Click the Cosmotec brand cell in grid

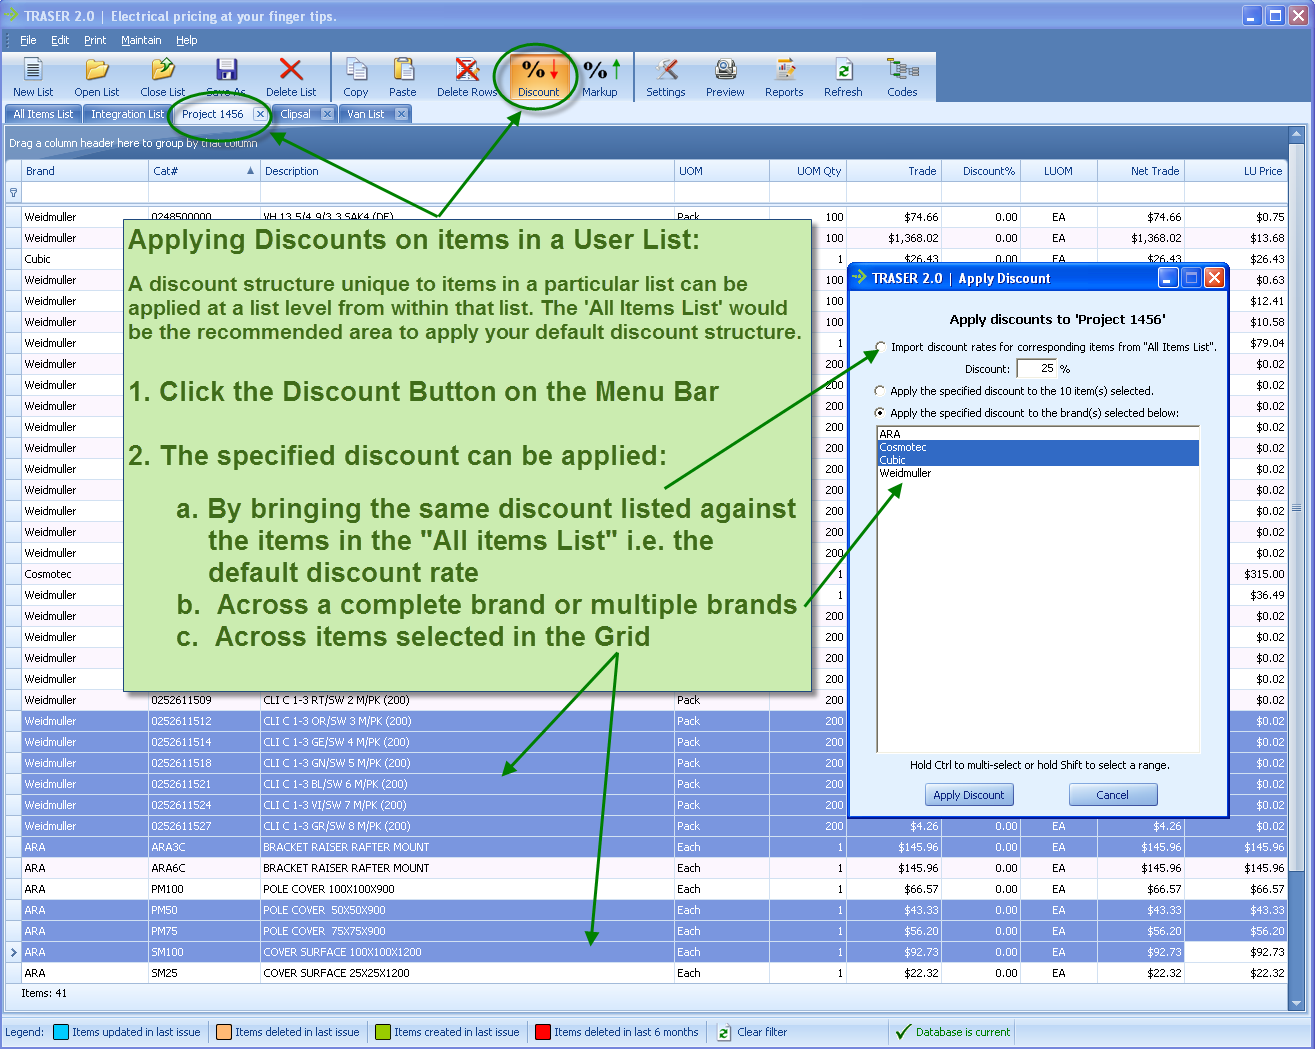tap(85, 574)
